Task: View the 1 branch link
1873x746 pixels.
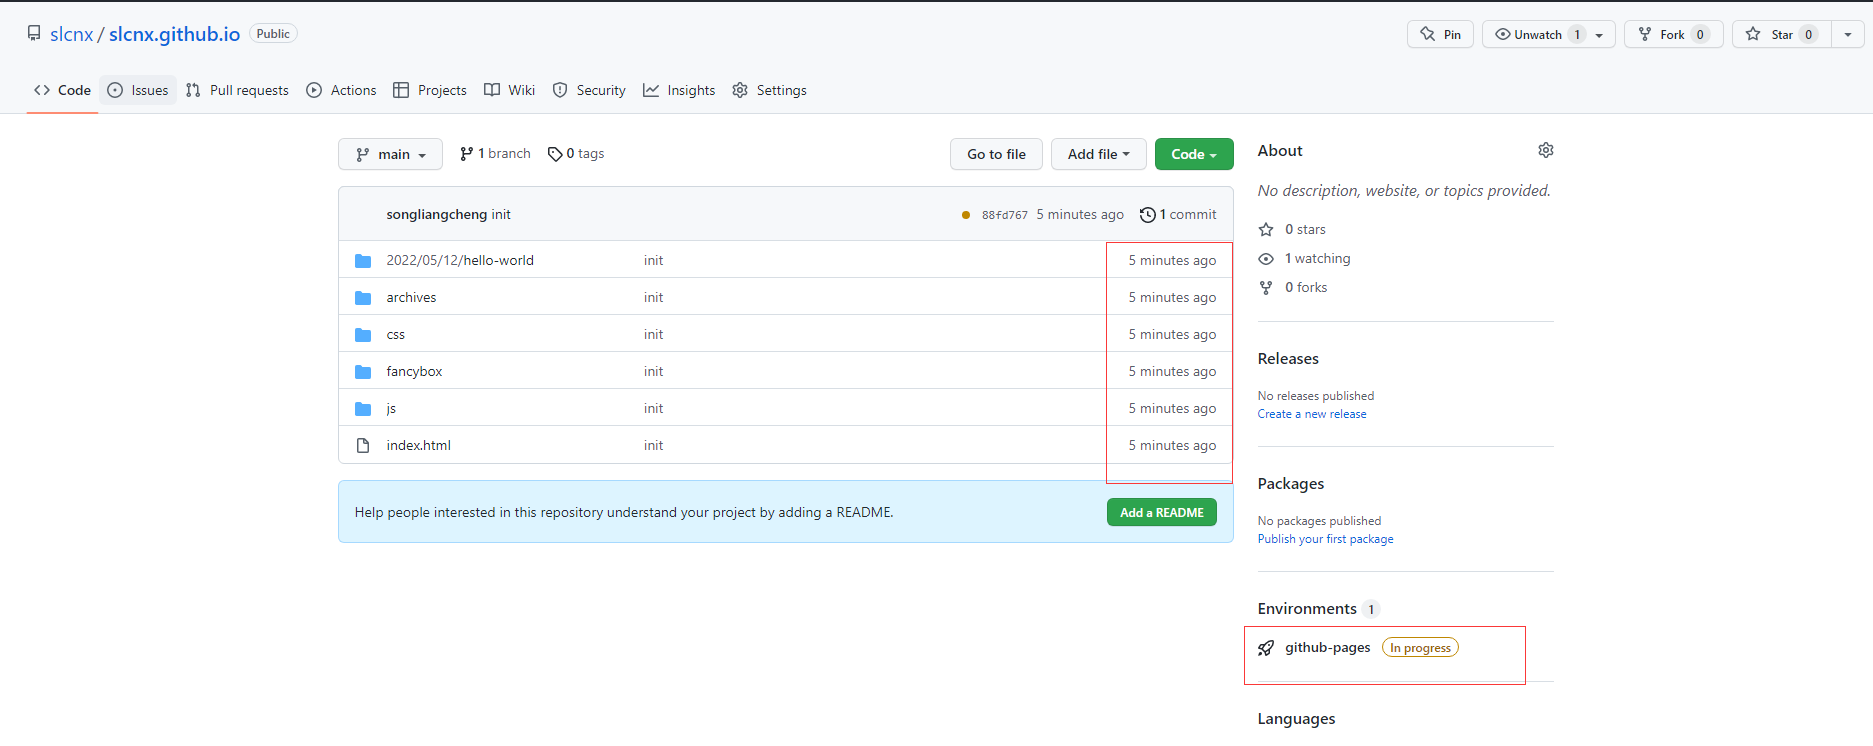Action: (x=495, y=153)
